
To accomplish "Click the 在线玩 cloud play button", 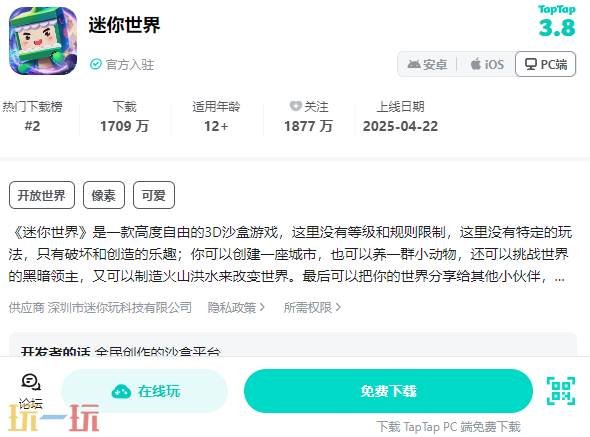I will pos(144,391).
